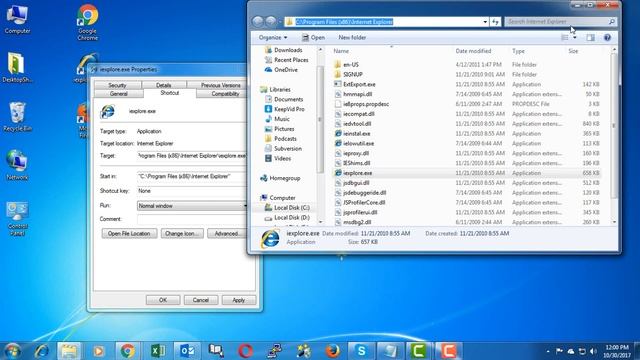The image size is (640, 360).
Task: Open Windows Media Player from taskbar
Action: 98,351
